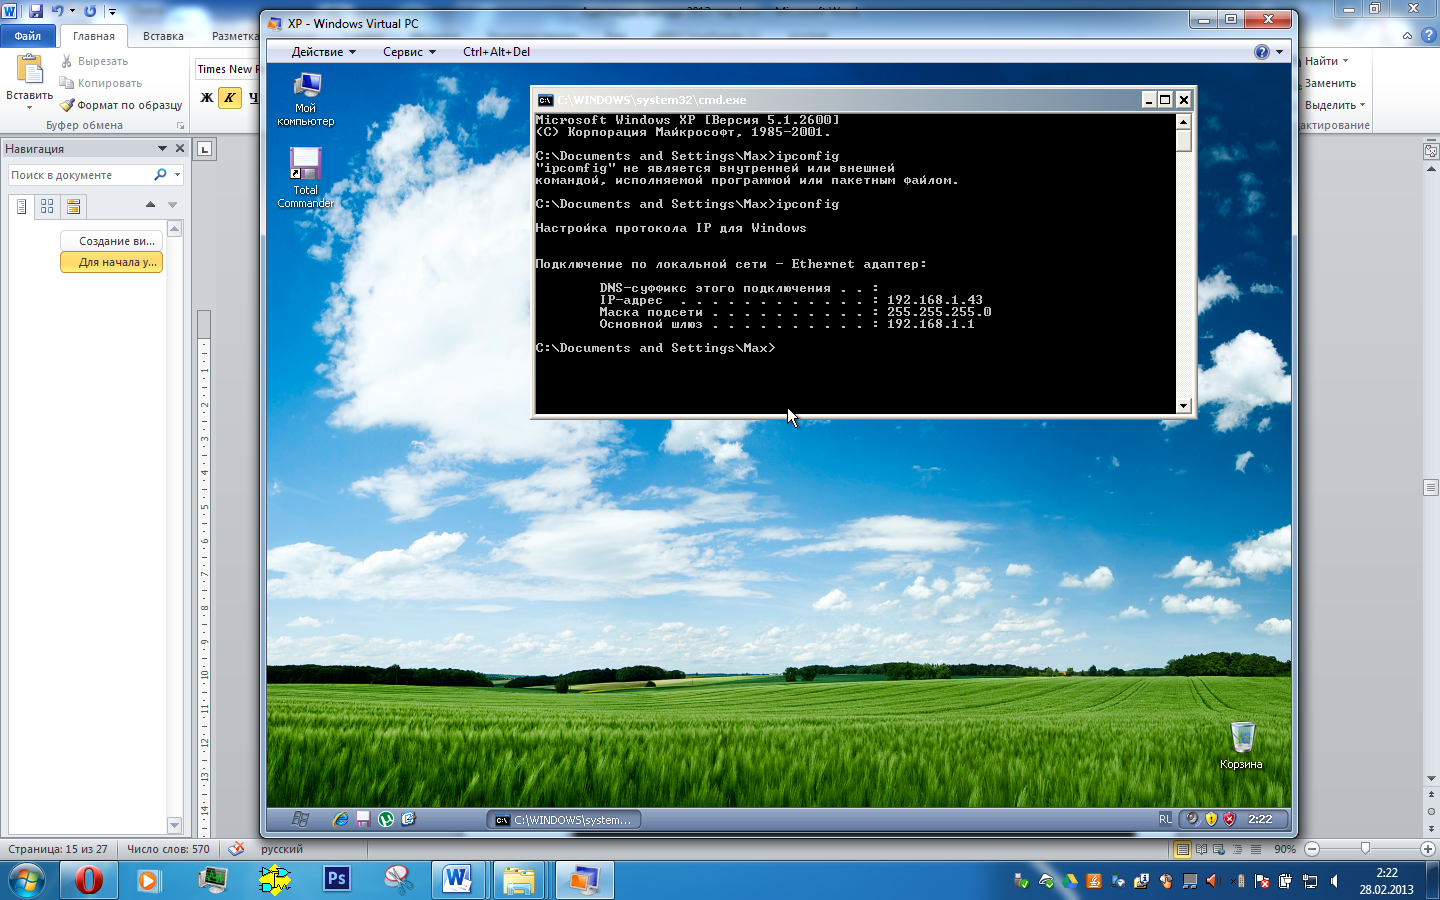
Task: Click the Корзина recycle bin on XP desktop
Action: [1241, 745]
